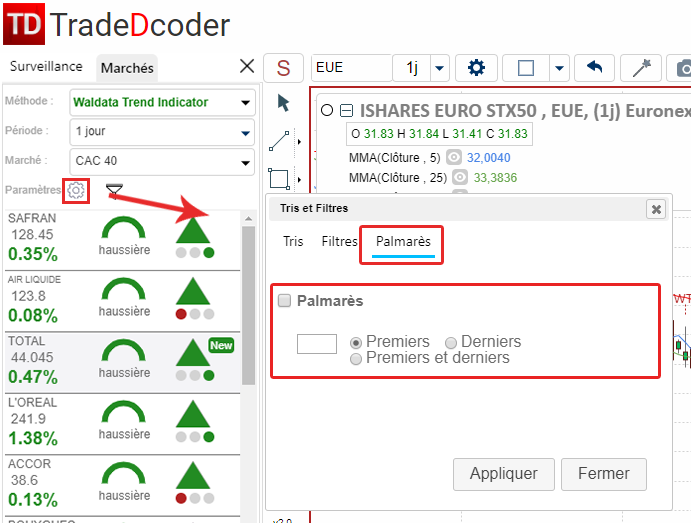Viewport: 691px width, 523px height.
Task: Collapse the ISHARES chart legend minus icon
Action: (x=347, y=110)
